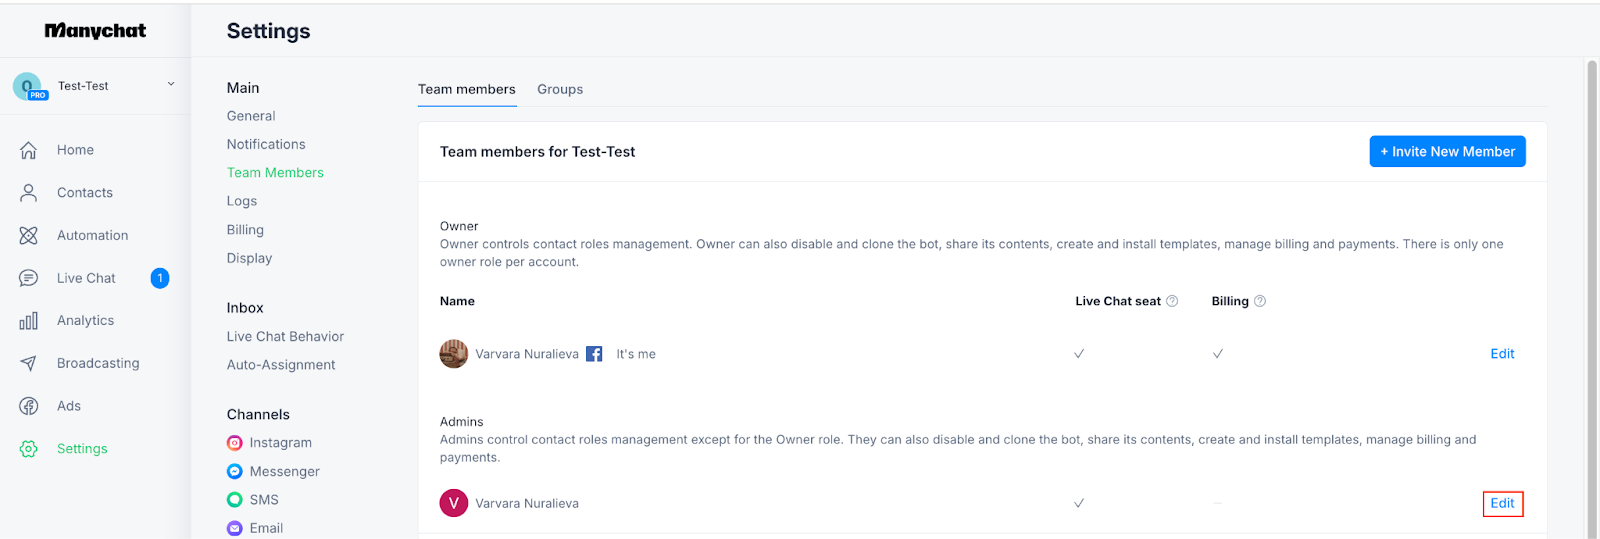1600x539 pixels.
Task: Click Invite New Member button
Action: [1447, 152]
